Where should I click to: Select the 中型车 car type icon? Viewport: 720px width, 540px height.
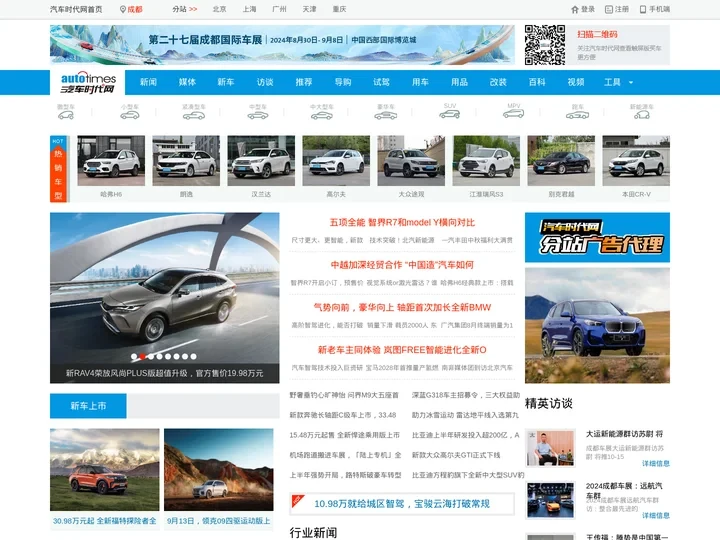(x=258, y=115)
